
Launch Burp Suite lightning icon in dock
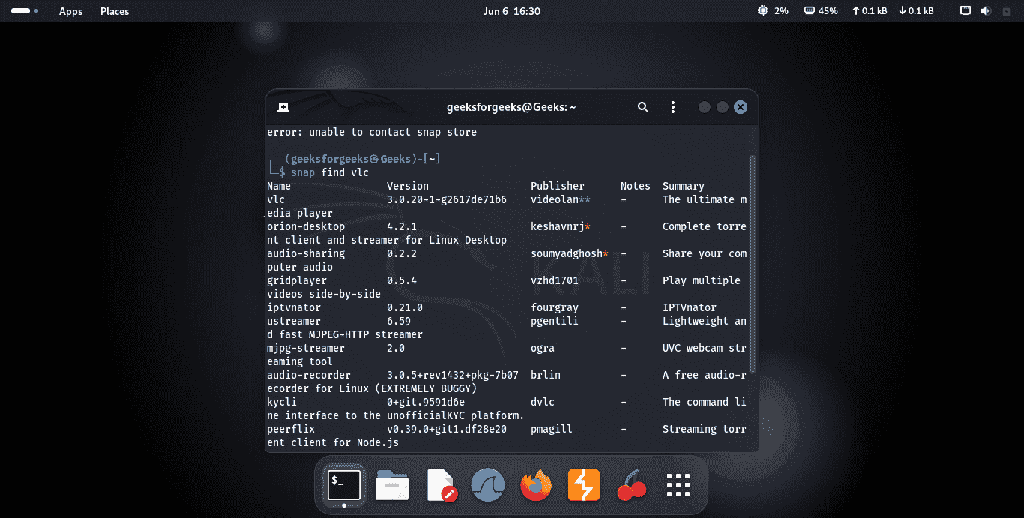coord(584,485)
